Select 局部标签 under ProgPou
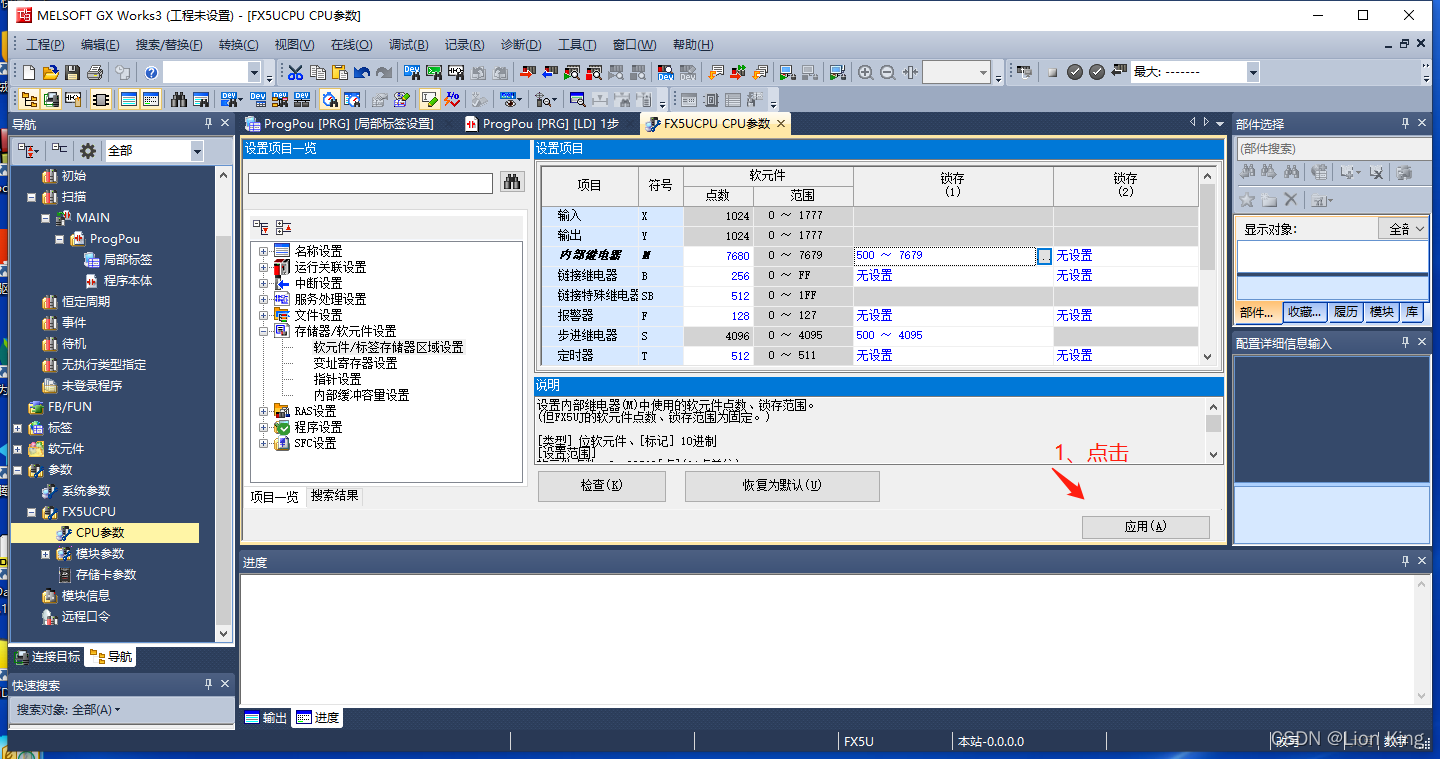1440x759 pixels. coord(128,260)
